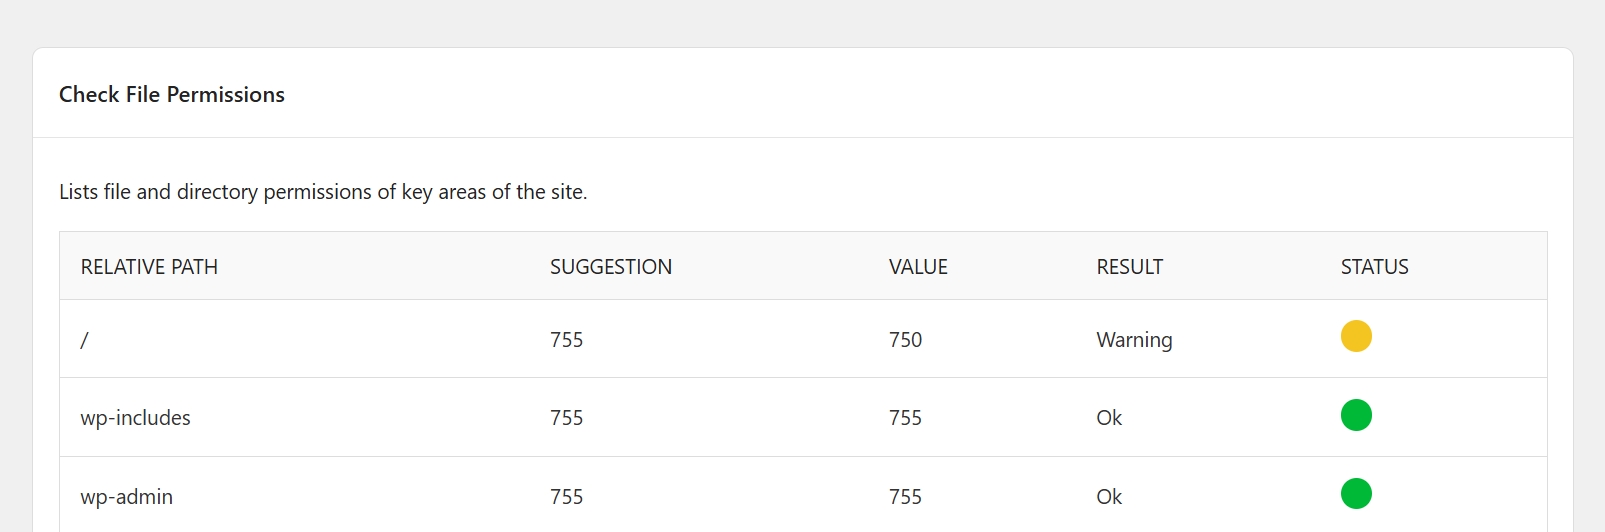Click the RELATIVE PATH column header
This screenshot has height=532, width=1605.
click(x=149, y=267)
